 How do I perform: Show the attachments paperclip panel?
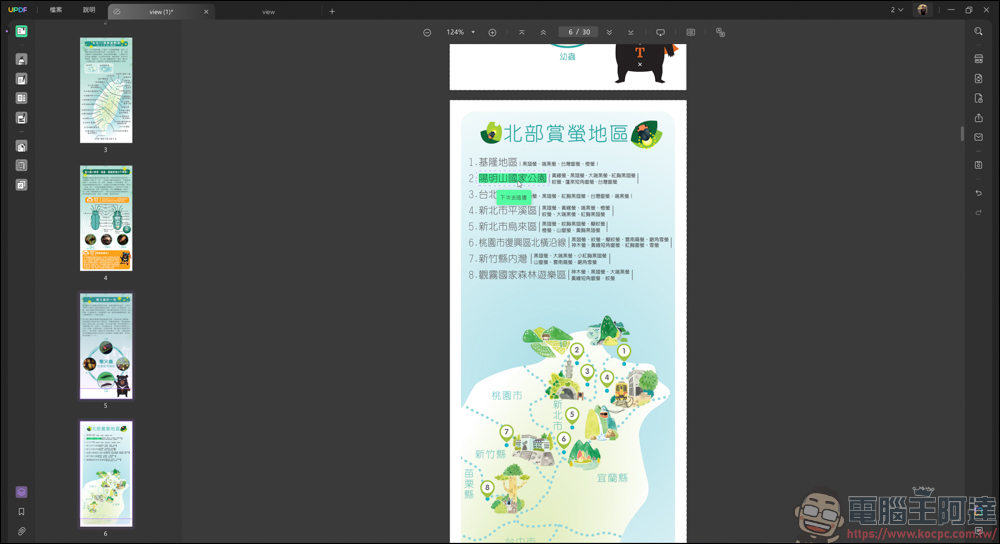pyautogui.click(x=21, y=531)
